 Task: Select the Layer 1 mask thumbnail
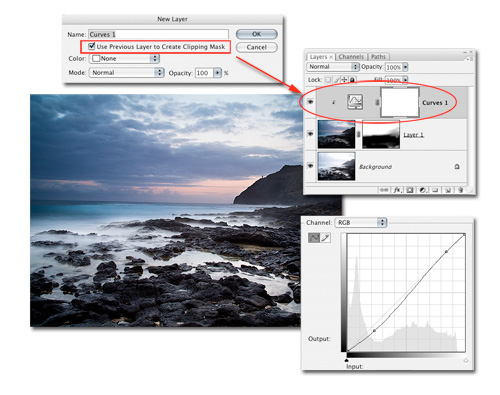pyautogui.click(x=381, y=134)
